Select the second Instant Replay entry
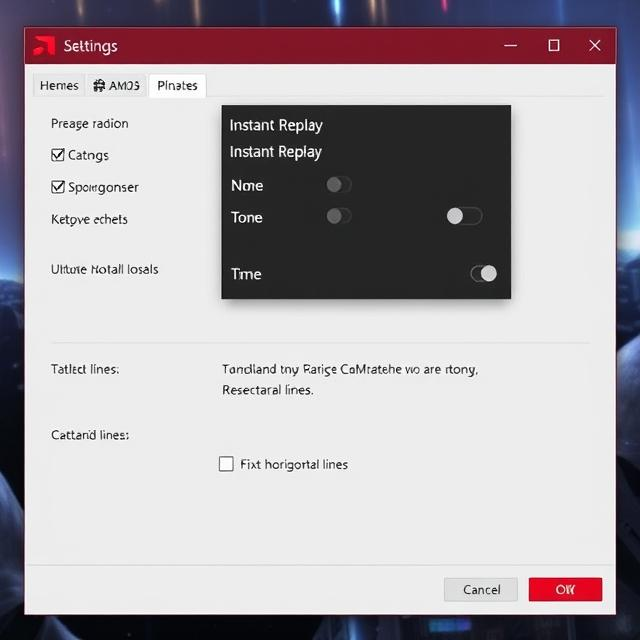This screenshot has height=640, width=640. (276, 152)
